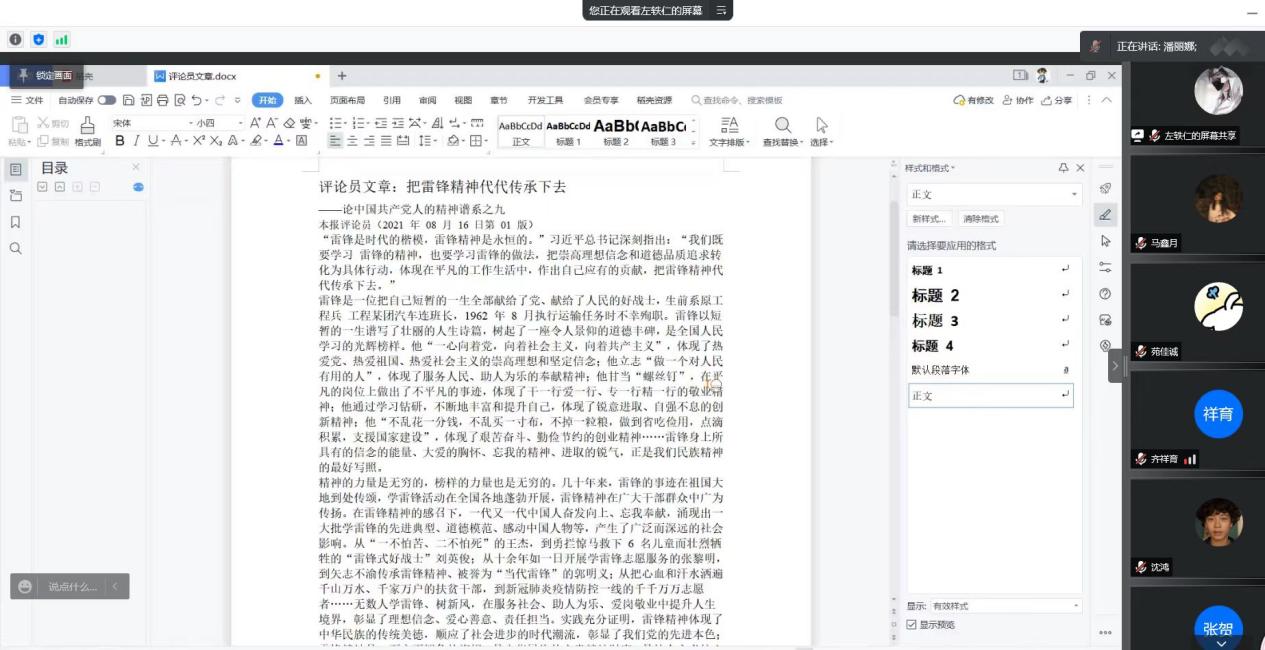Click the Find and Replace magnifier icon
This screenshot has height=650, width=1265.
[783, 125]
